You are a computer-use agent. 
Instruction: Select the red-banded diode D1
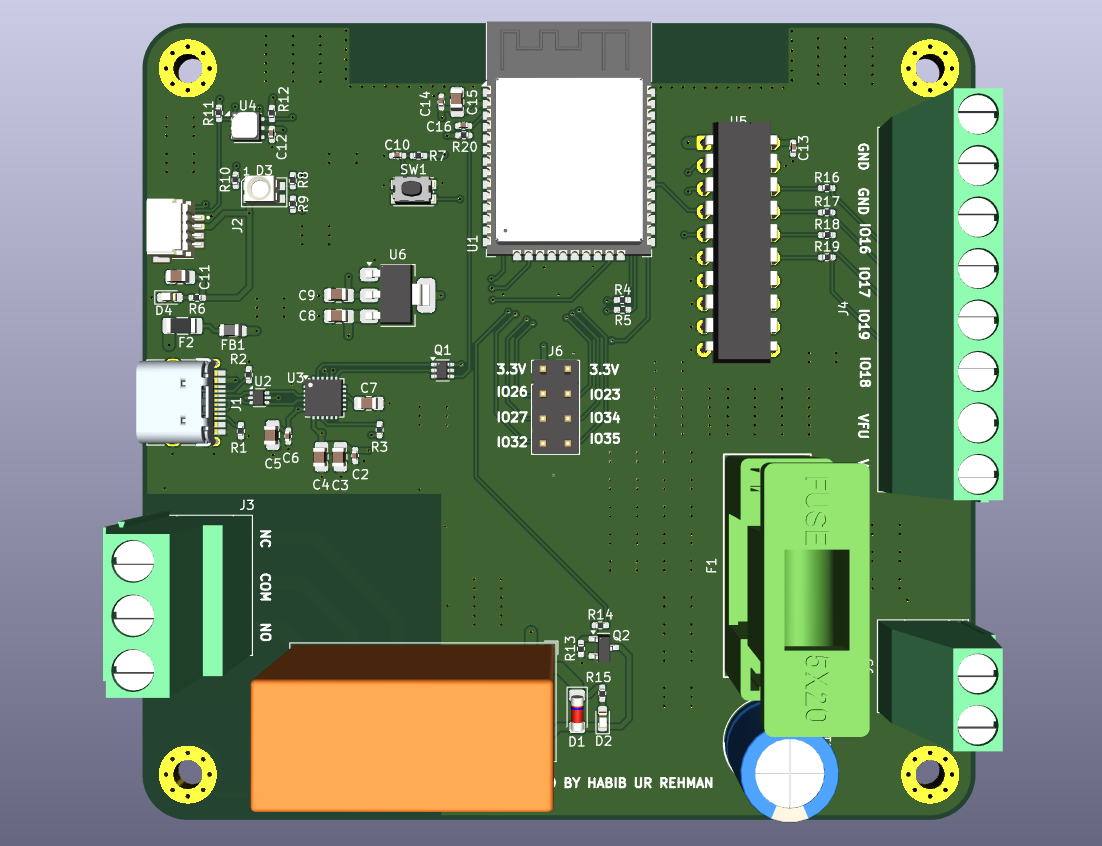point(576,710)
